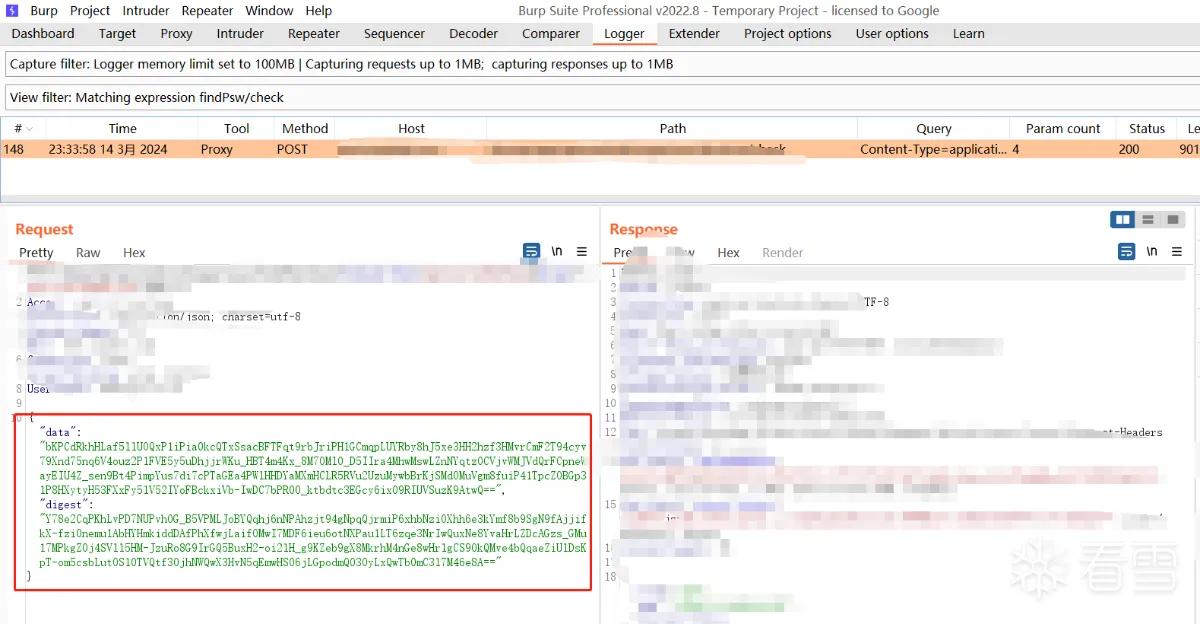Click the Burp Suite logo icon
Image resolution: width=1200 pixels, height=624 pixels.
(10, 10)
